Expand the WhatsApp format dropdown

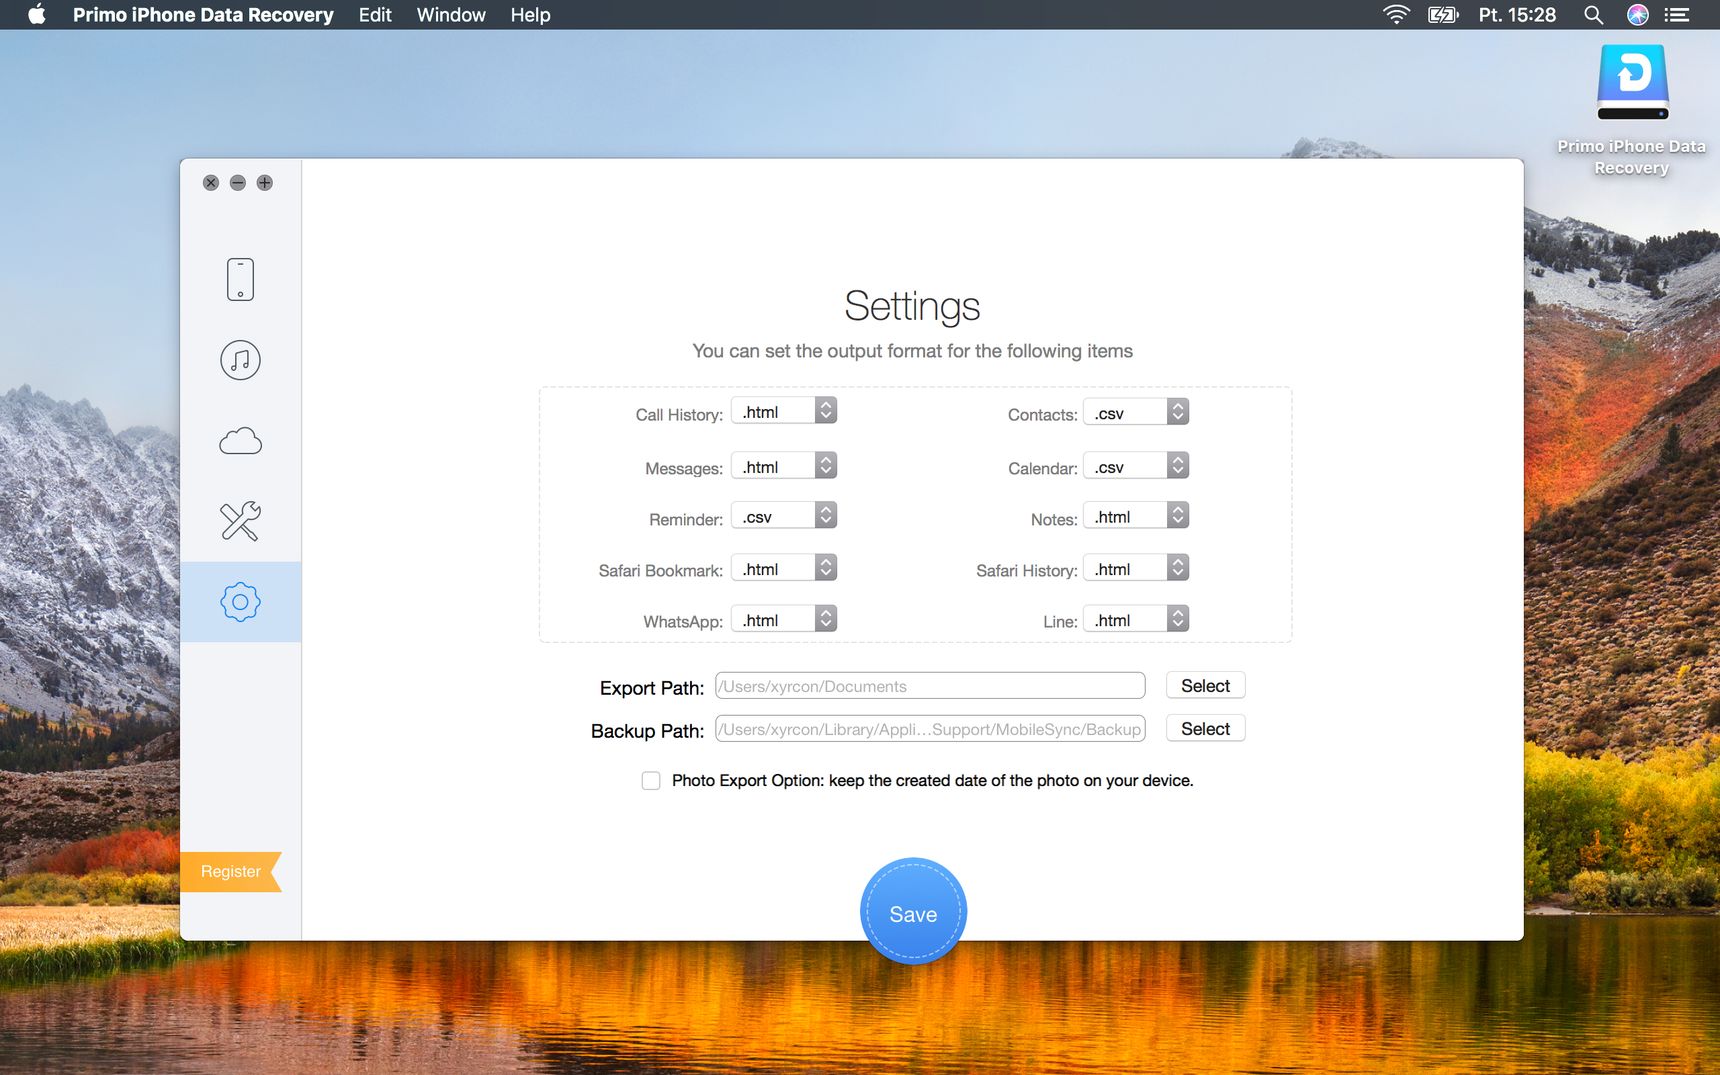click(784, 619)
